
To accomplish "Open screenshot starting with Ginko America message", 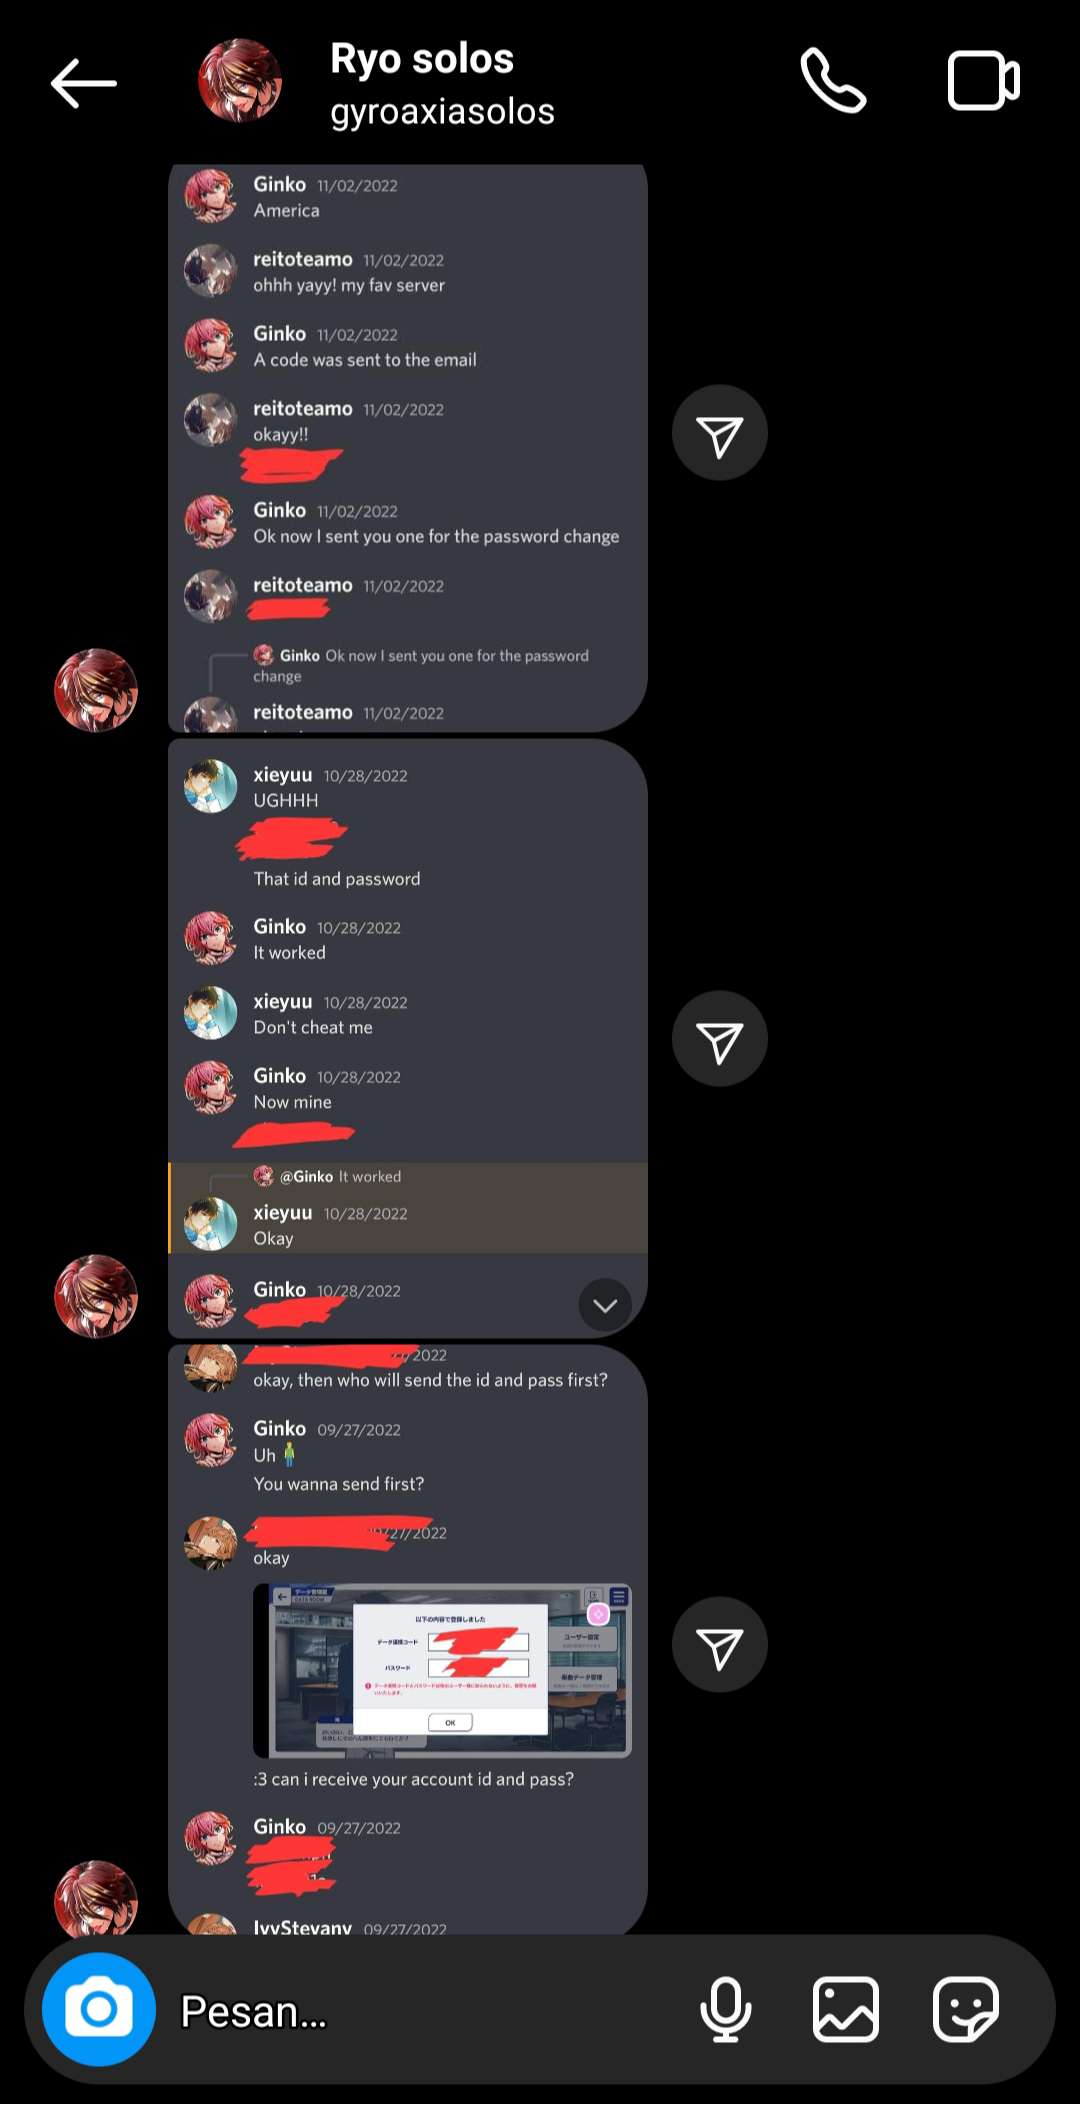I will click(x=408, y=448).
